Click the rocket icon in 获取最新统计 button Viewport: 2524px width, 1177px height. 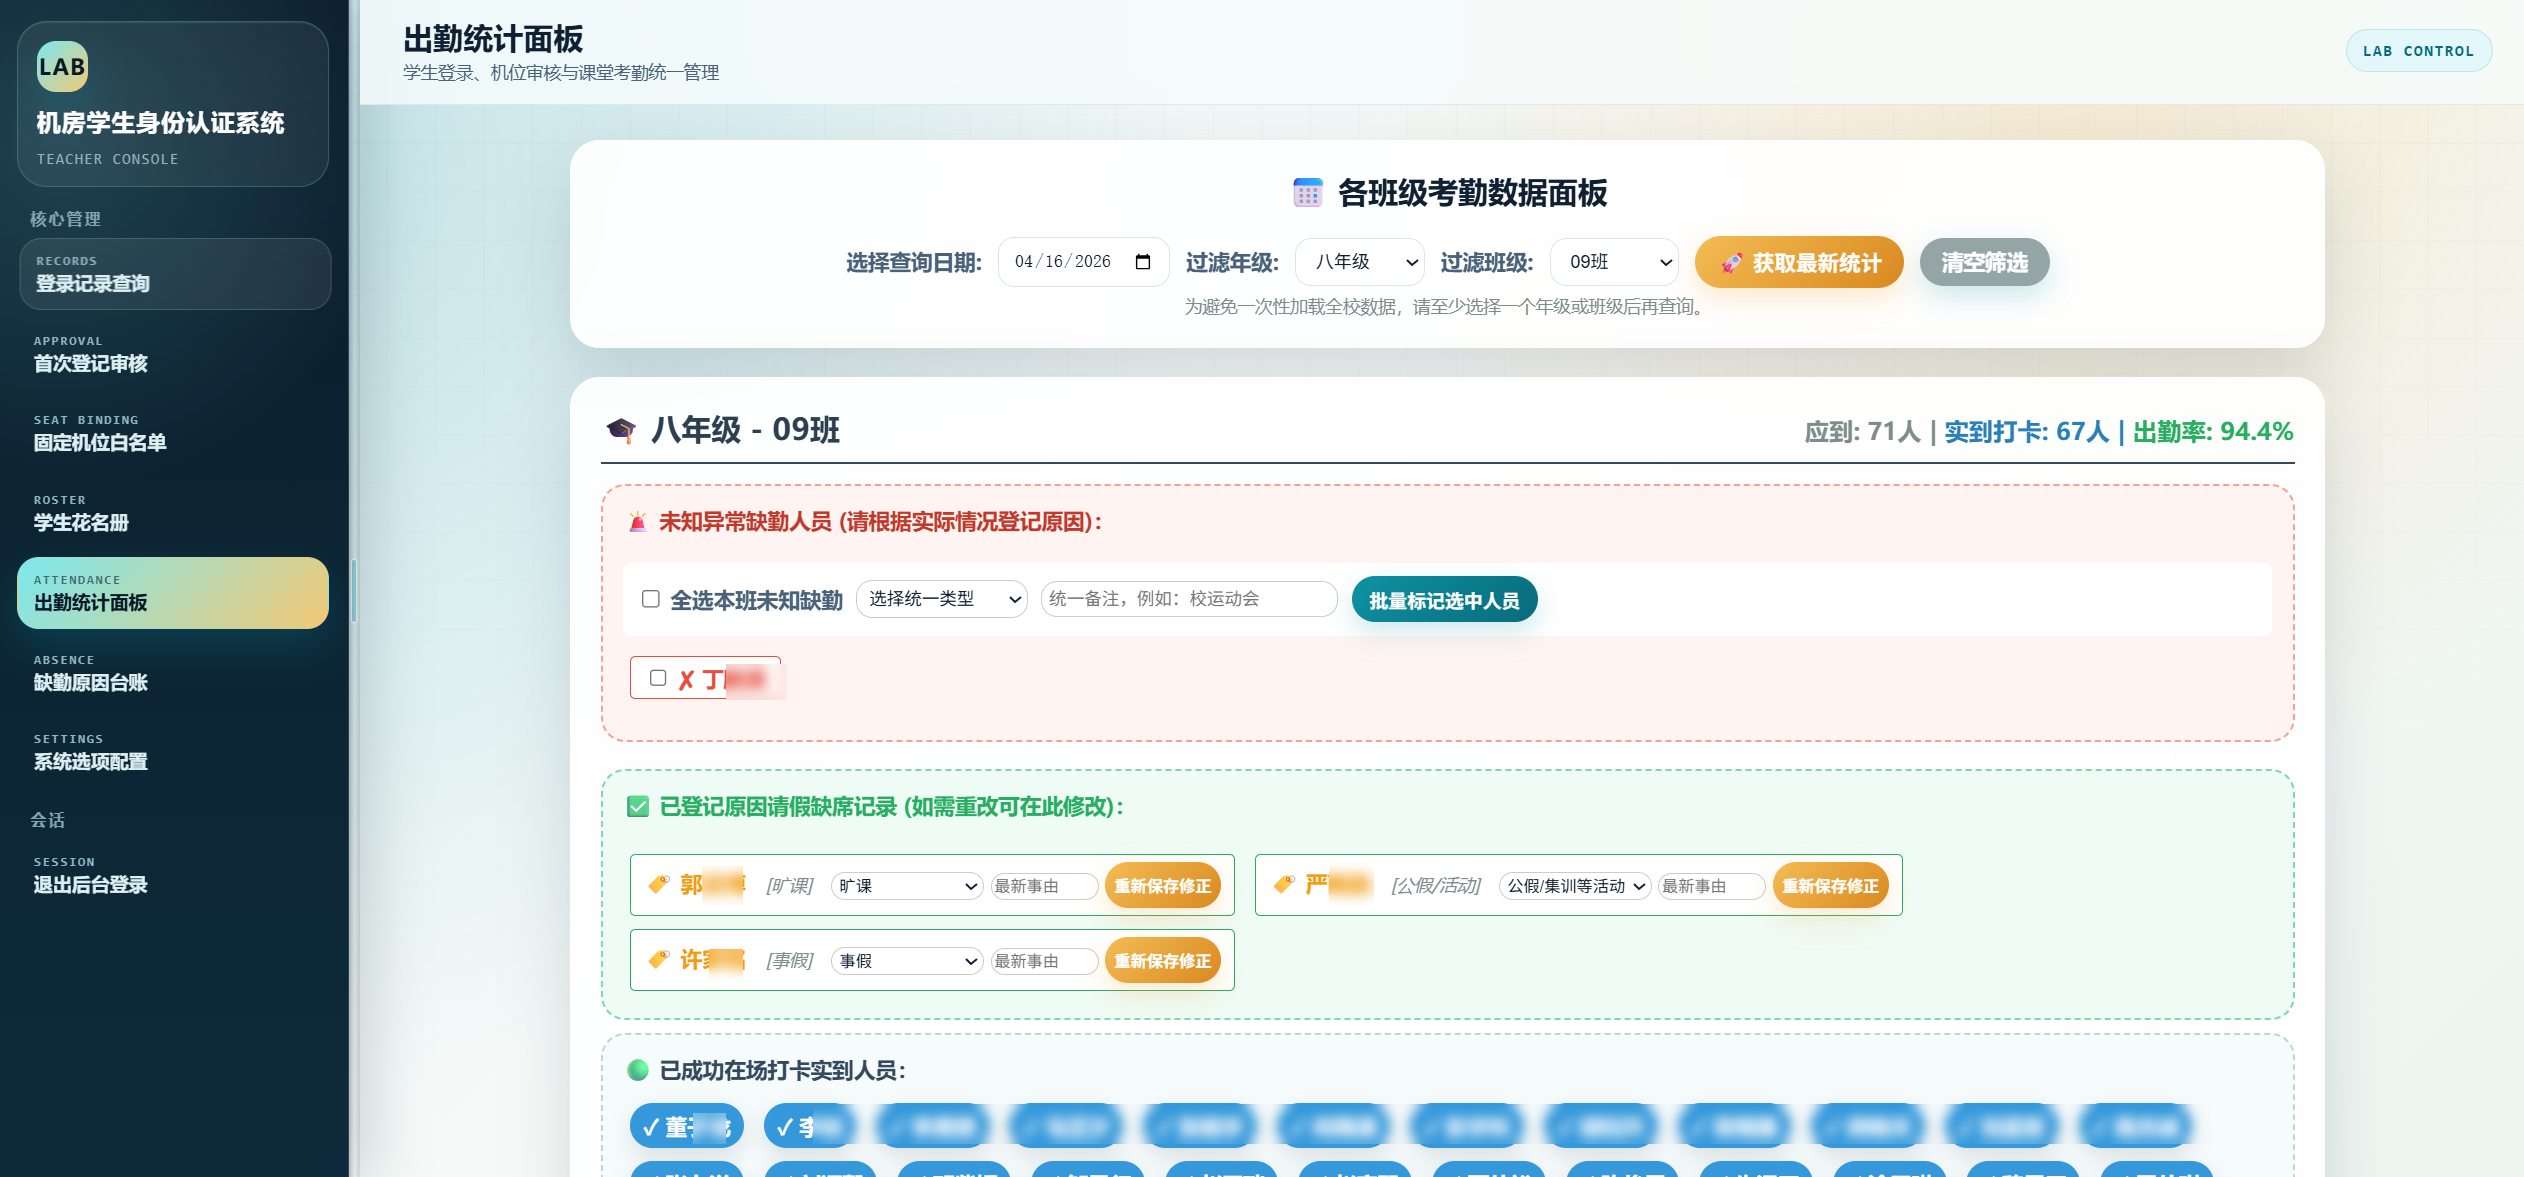click(x=1732, y=263)
